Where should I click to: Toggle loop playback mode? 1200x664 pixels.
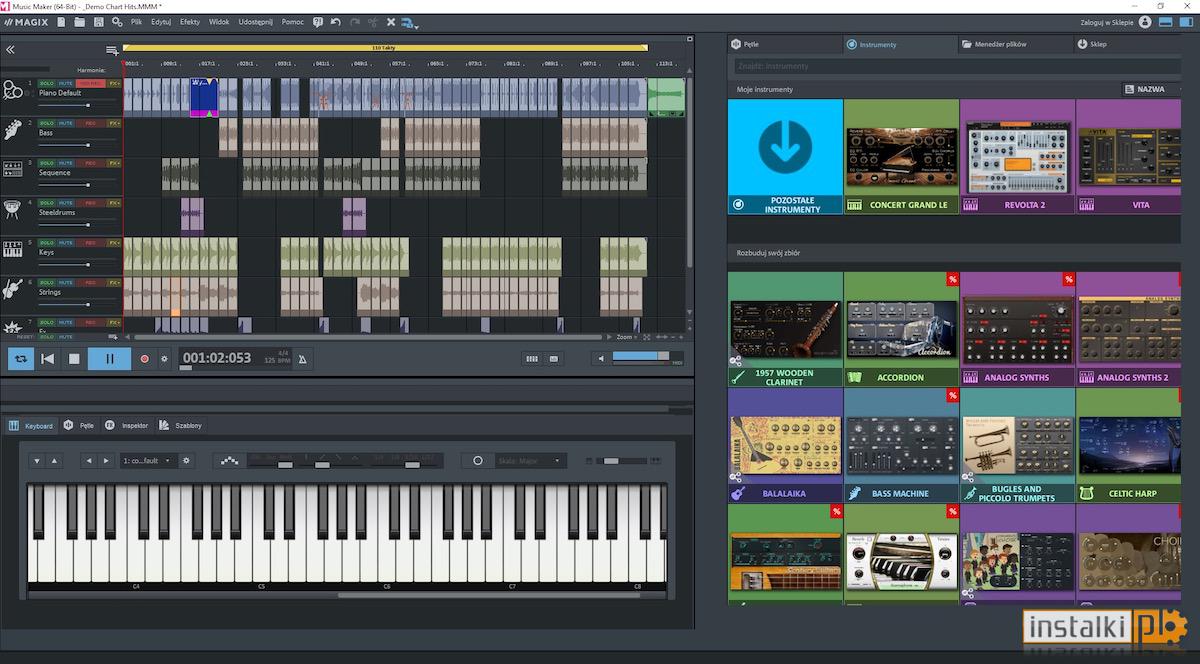pos(20,358)
